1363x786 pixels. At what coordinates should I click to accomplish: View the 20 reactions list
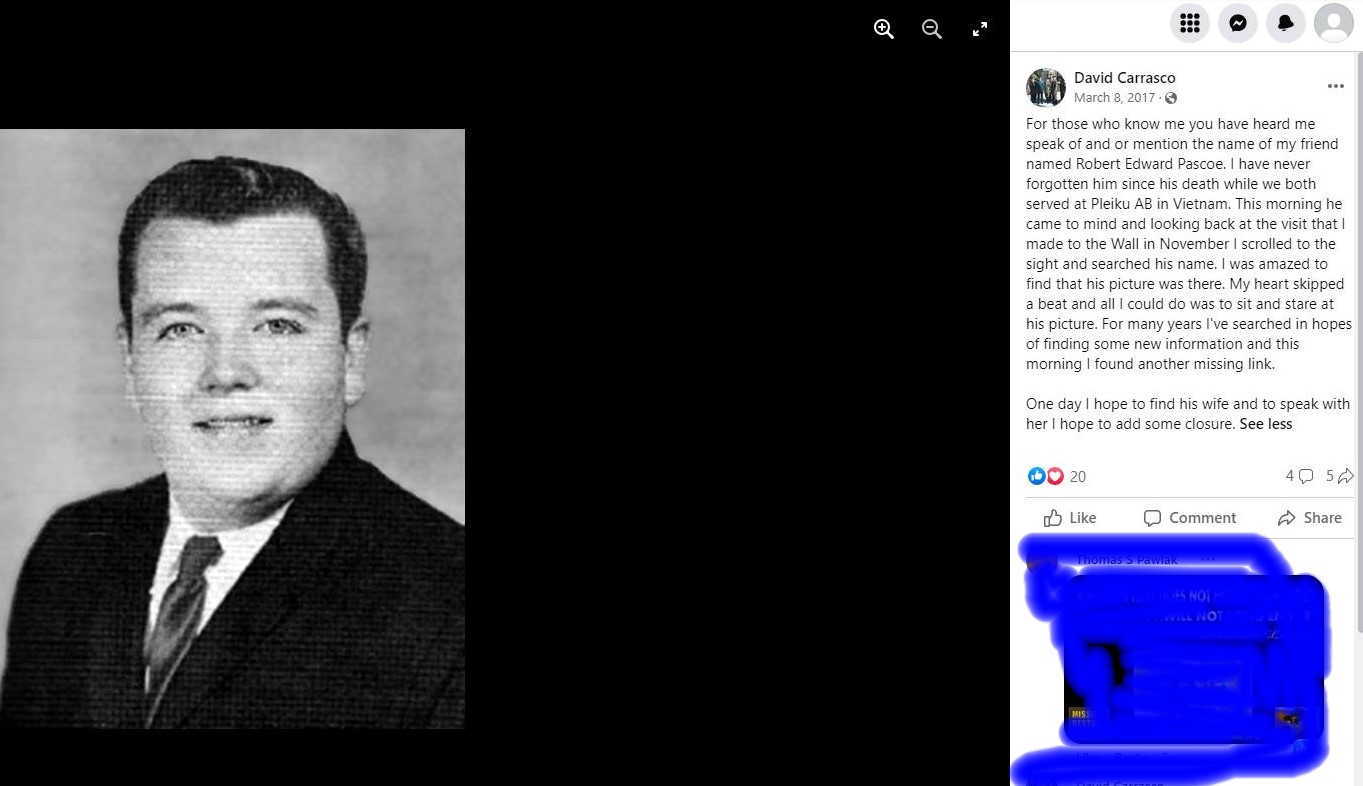pos(1057,477)
